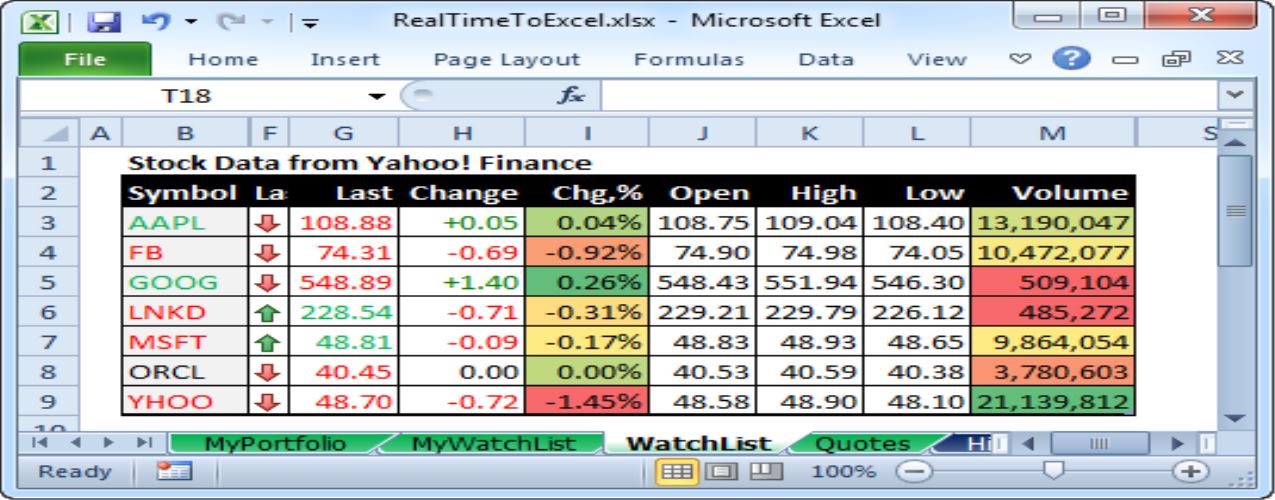Image resolution: width=1275 pixels, height=500 pixels.
Task: Click the insert function fx icon
Action: [x=571, y=96]
